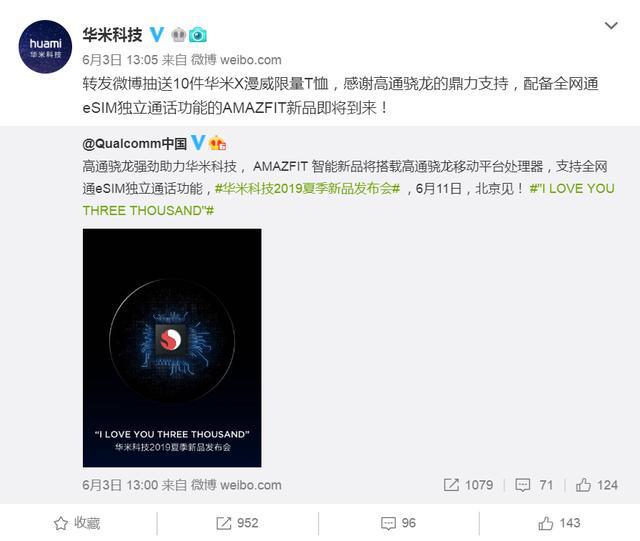
Task: Click the original post repost icon with 1079
Action: click(x=468, y=485)
